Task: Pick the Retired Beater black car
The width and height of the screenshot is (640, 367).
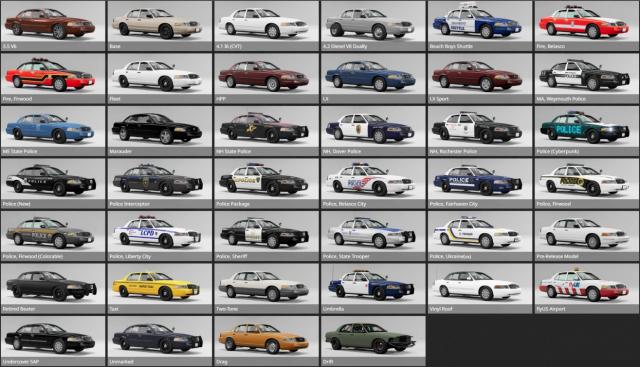Action: 53,288
